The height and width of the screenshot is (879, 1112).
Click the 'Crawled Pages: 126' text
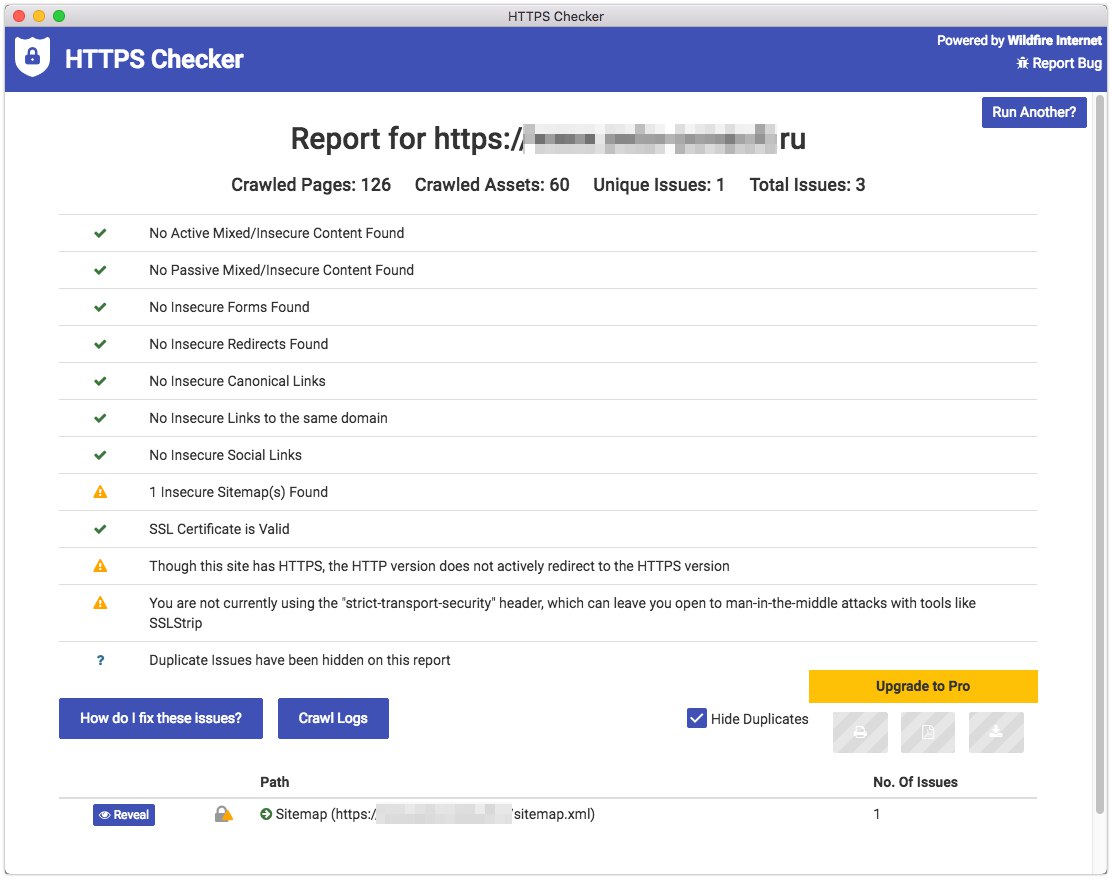(x=311, y=184)
